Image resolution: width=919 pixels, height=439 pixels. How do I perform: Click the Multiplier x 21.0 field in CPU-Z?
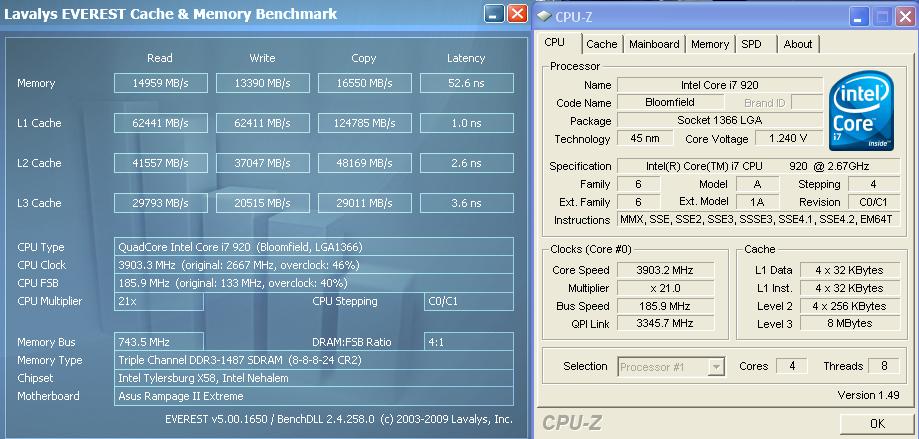tap(665, 288)
